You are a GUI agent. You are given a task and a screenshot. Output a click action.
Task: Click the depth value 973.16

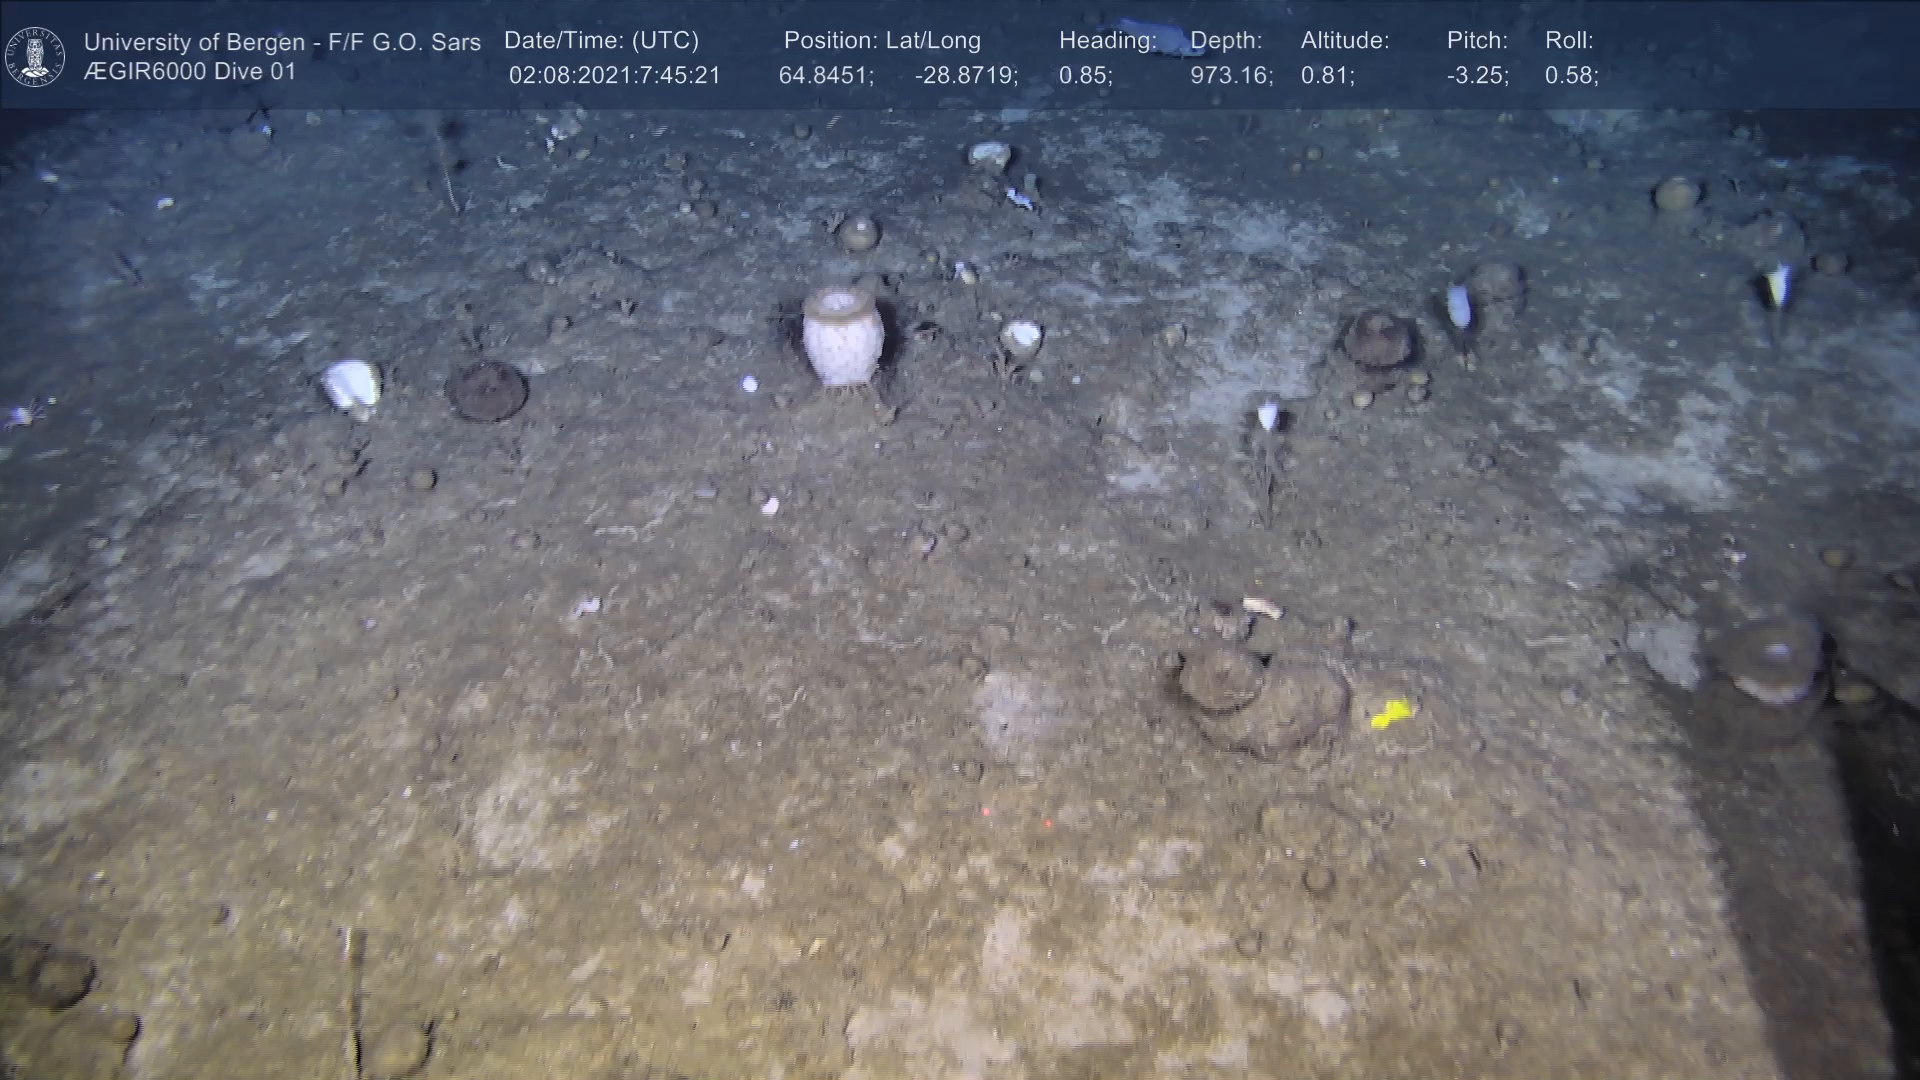[1231, 76]
